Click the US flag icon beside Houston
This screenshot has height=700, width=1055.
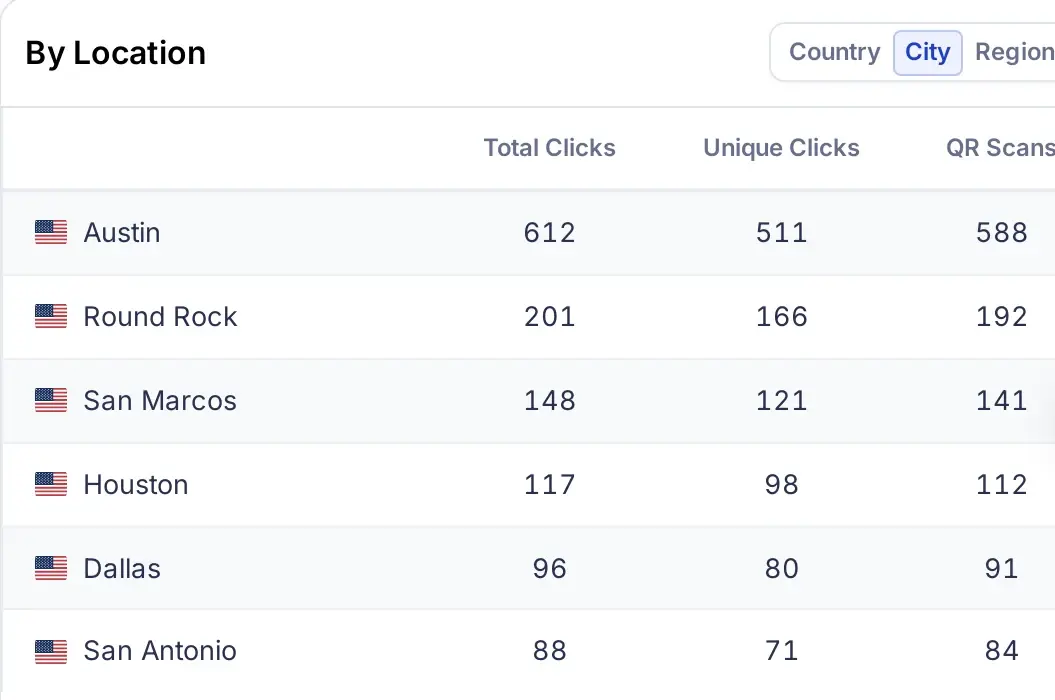pos(51,484)
